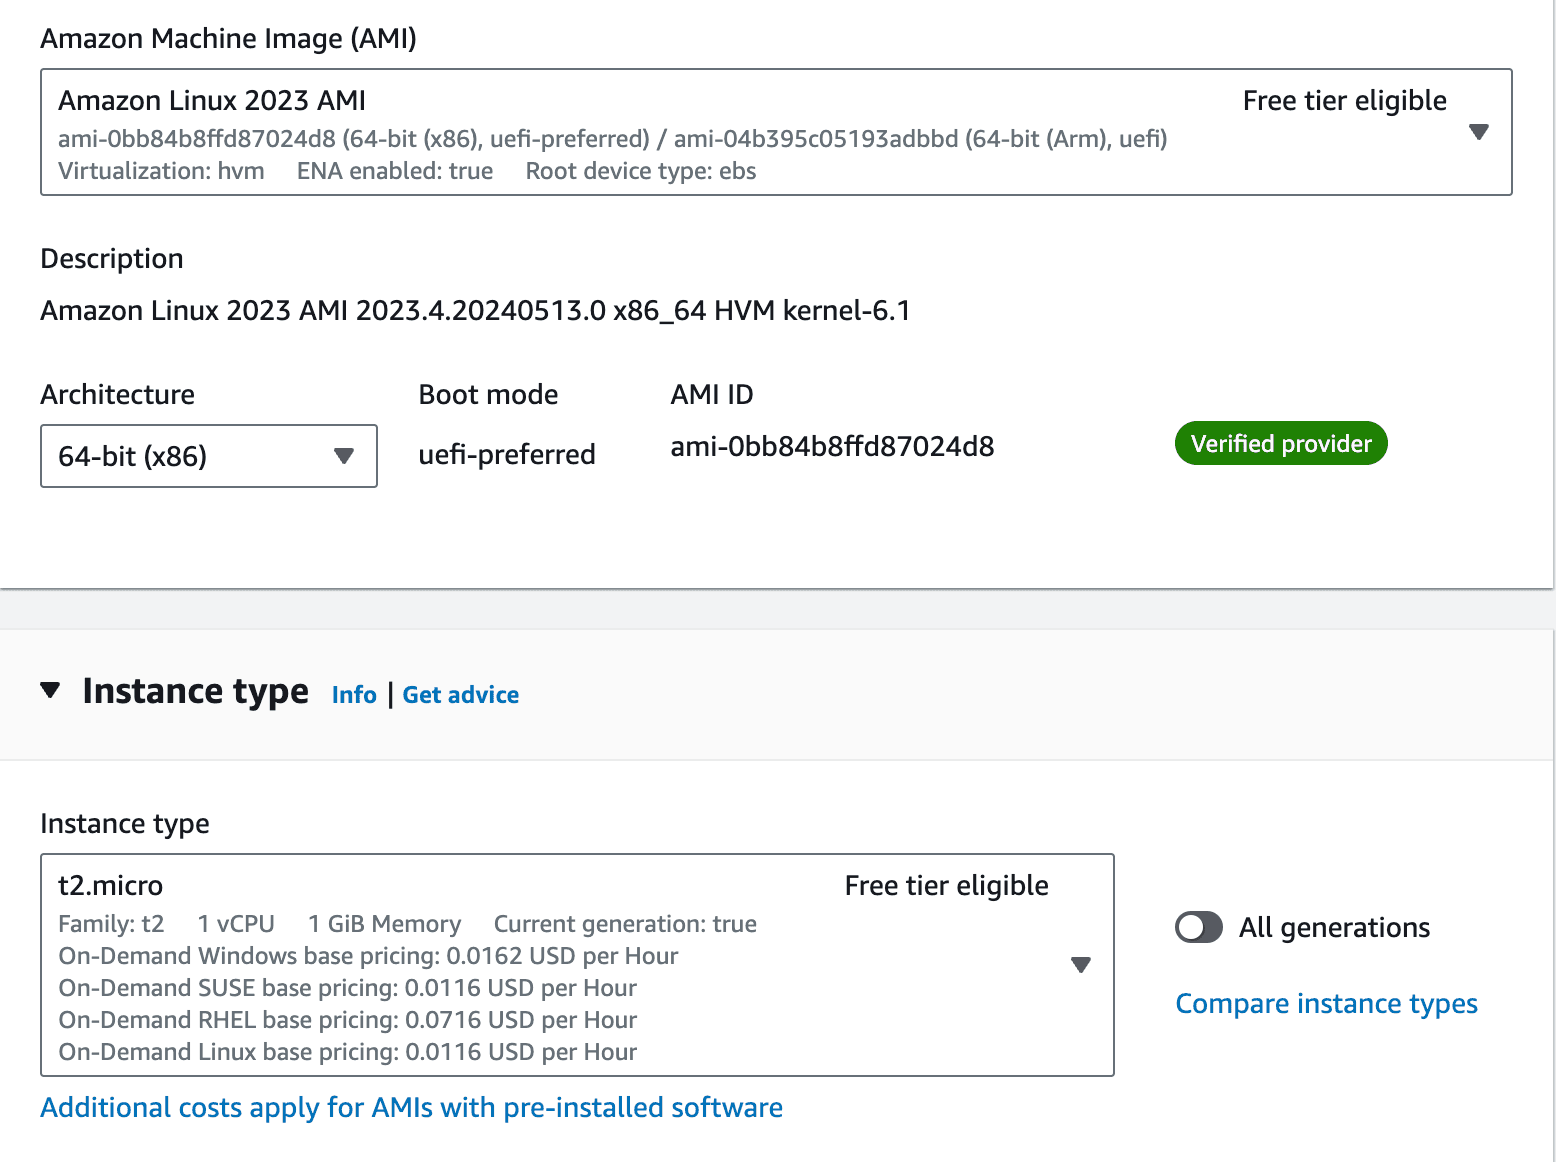Click Additional costs apply for pre-installed software link

(x=411, y=1107)
